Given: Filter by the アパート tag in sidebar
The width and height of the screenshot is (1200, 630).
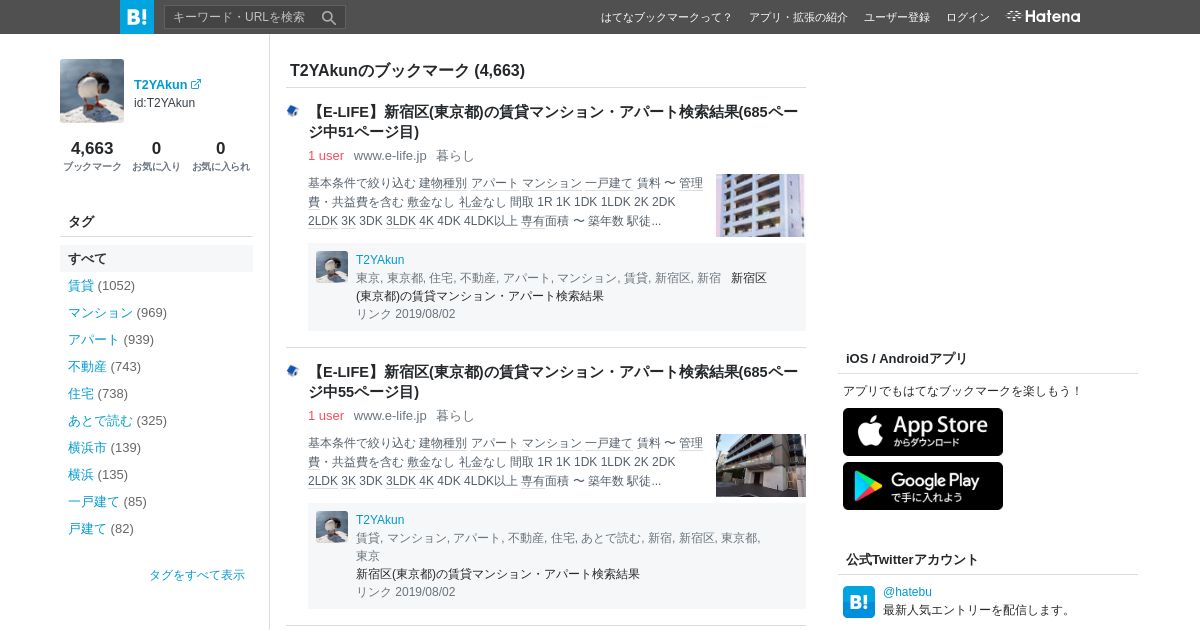Looking at the screenshot, I should pyautogui.click(x=94, y=339).
